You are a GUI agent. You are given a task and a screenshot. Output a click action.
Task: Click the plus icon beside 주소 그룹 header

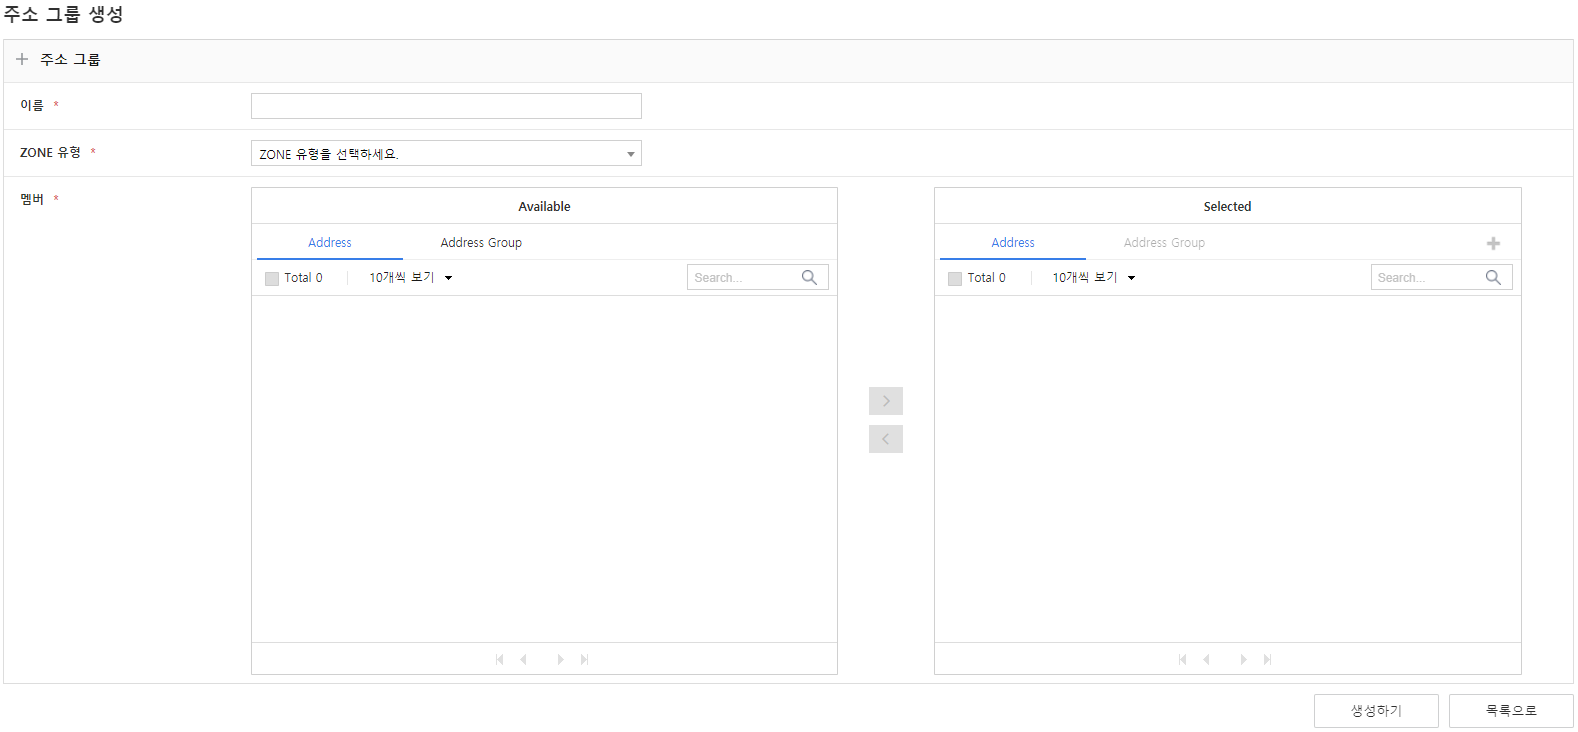[22, 59]
